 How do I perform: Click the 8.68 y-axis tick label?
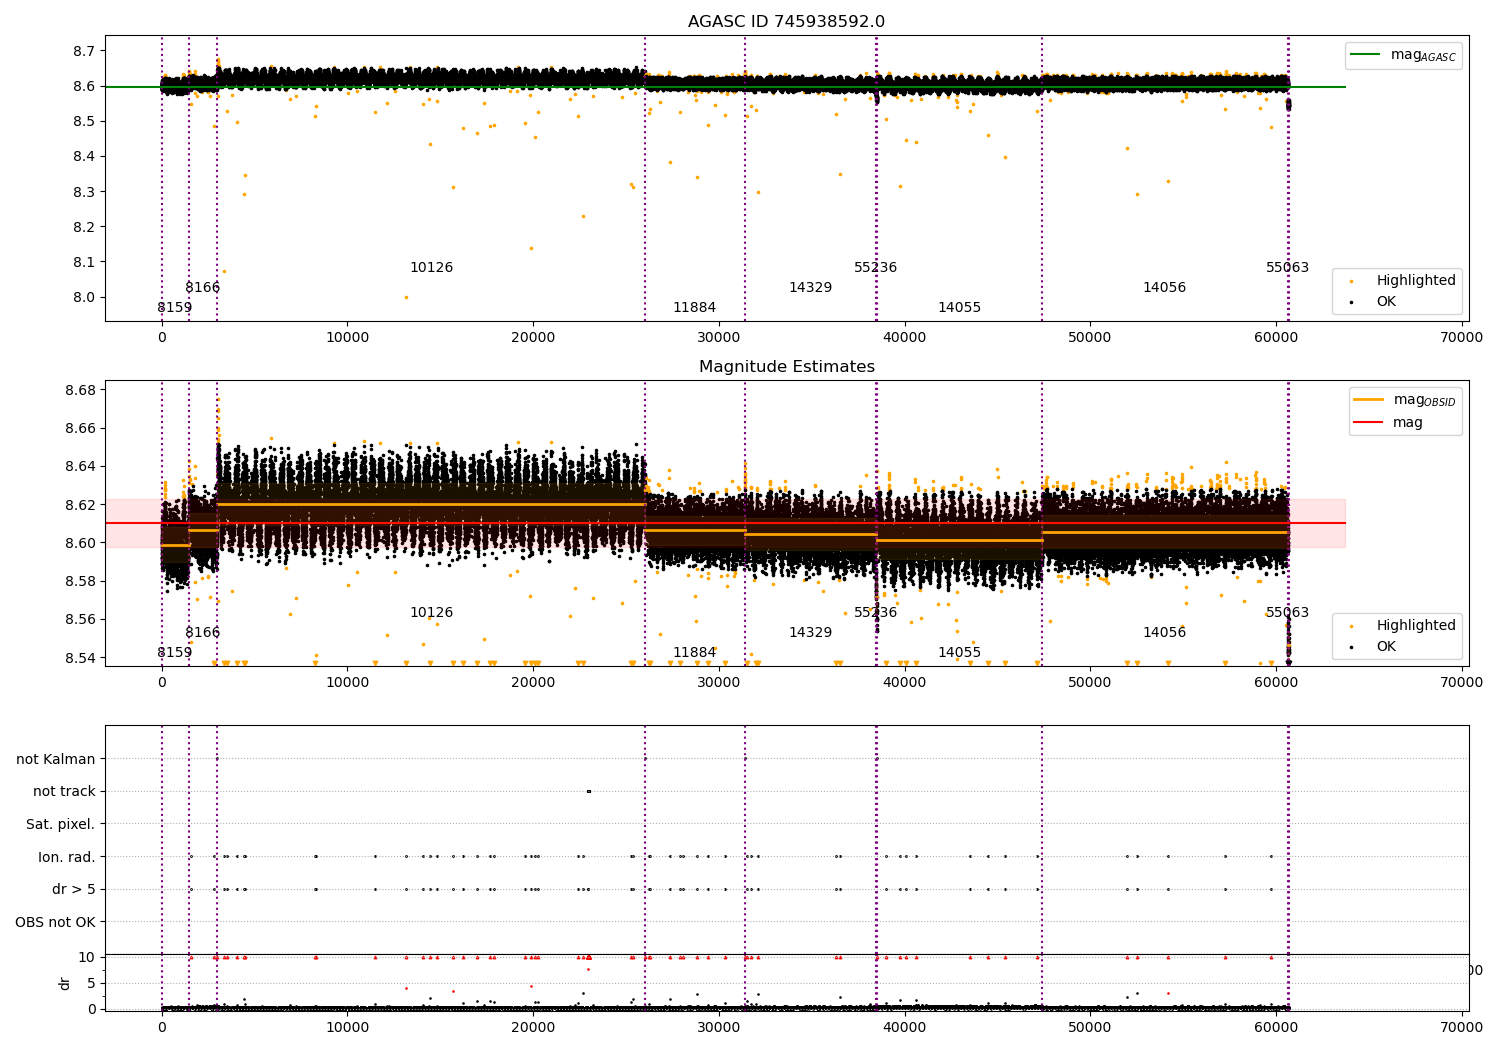81,390
